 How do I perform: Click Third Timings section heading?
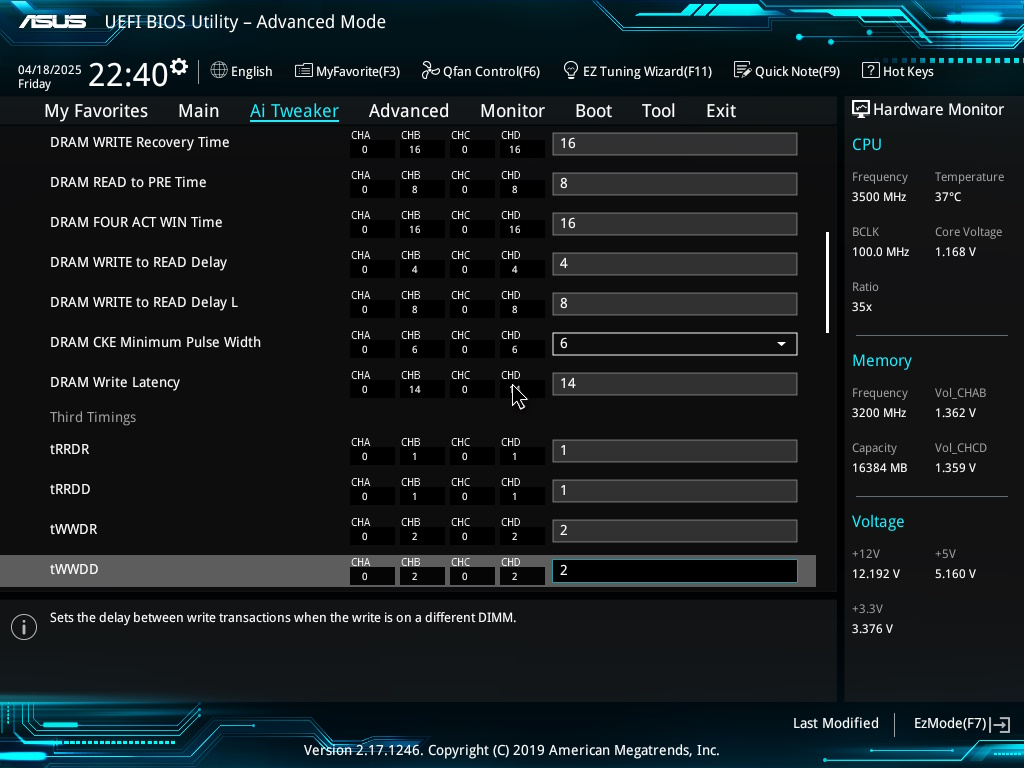pyautogui.click(x=93, y=417)
